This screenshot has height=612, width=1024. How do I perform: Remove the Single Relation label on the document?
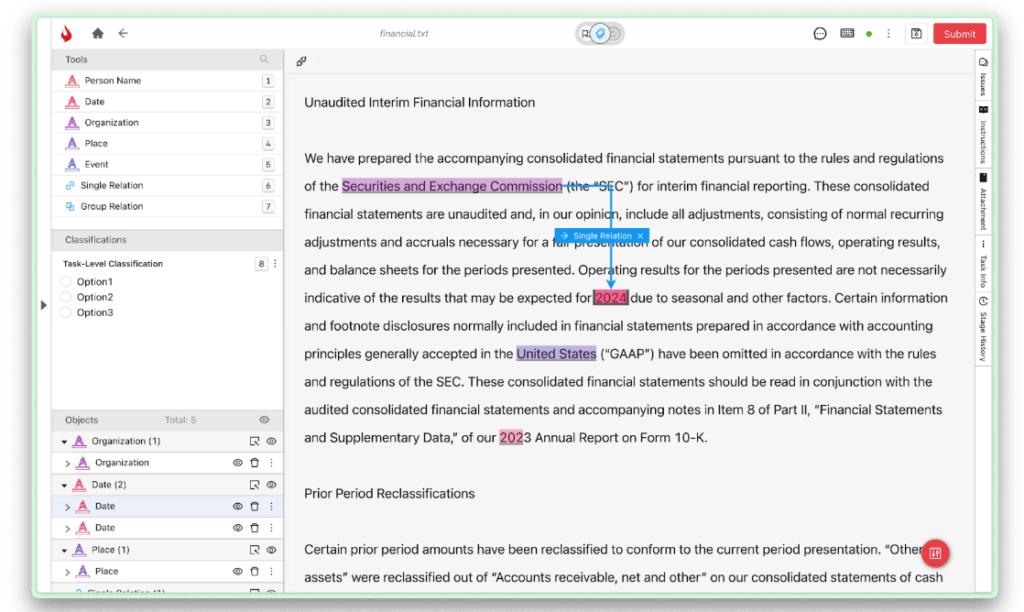tap(640, 236)
